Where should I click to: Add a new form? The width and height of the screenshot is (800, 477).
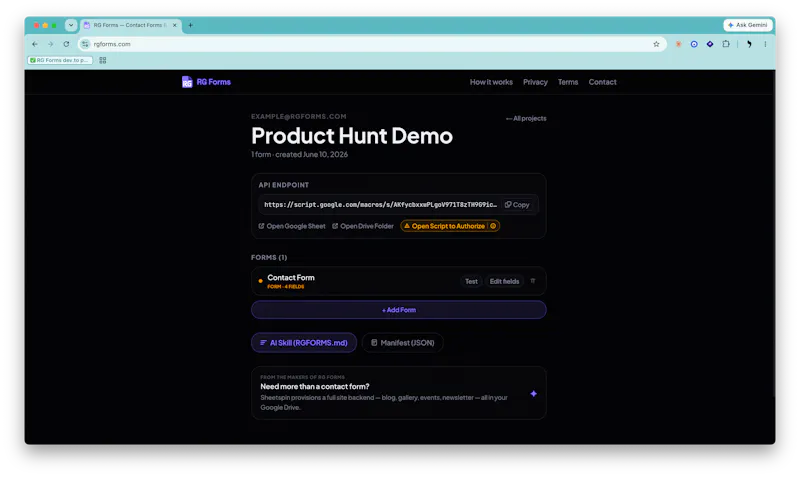398,310
